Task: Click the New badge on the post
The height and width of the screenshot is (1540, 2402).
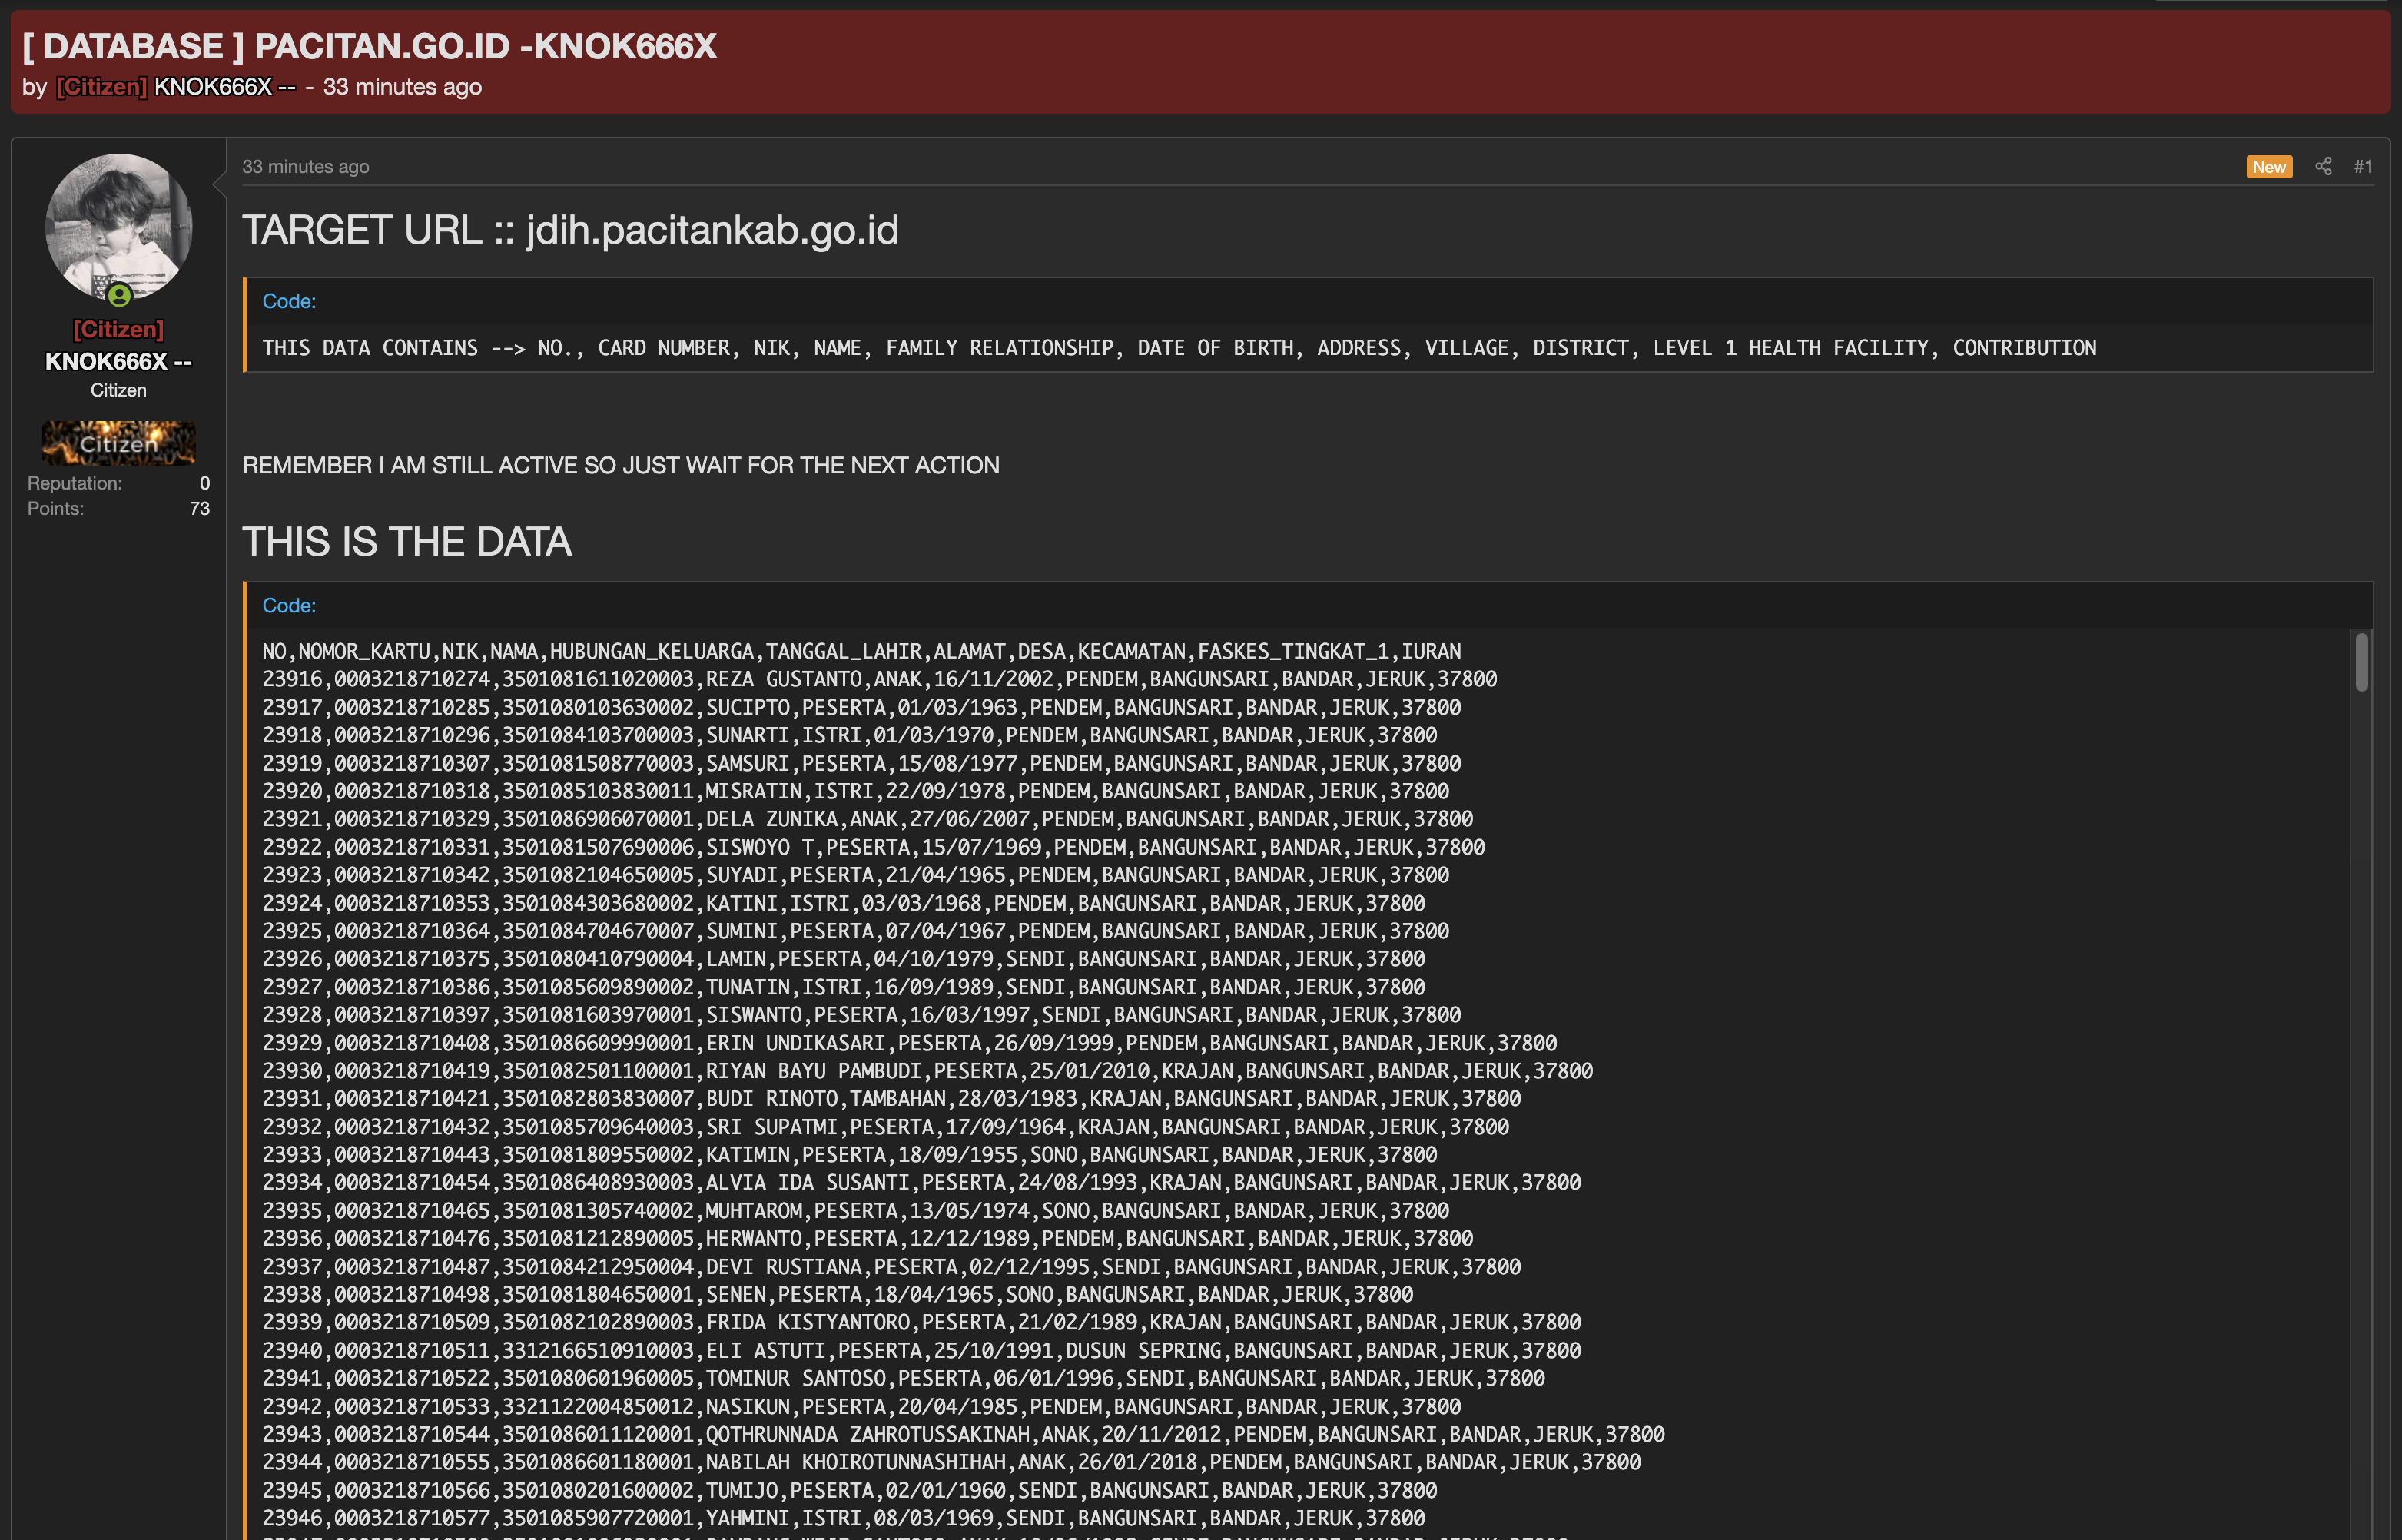Action: click(2269, 167)
